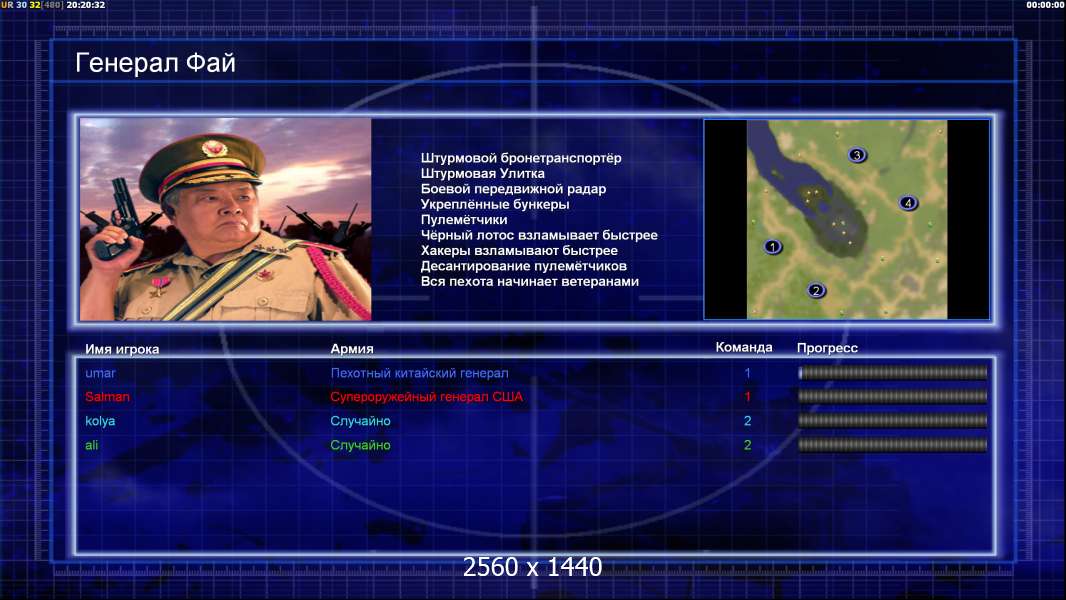This screenshot has width=1066, height=600.
Task: Select player name 'umar'
Action: [100, 373]
